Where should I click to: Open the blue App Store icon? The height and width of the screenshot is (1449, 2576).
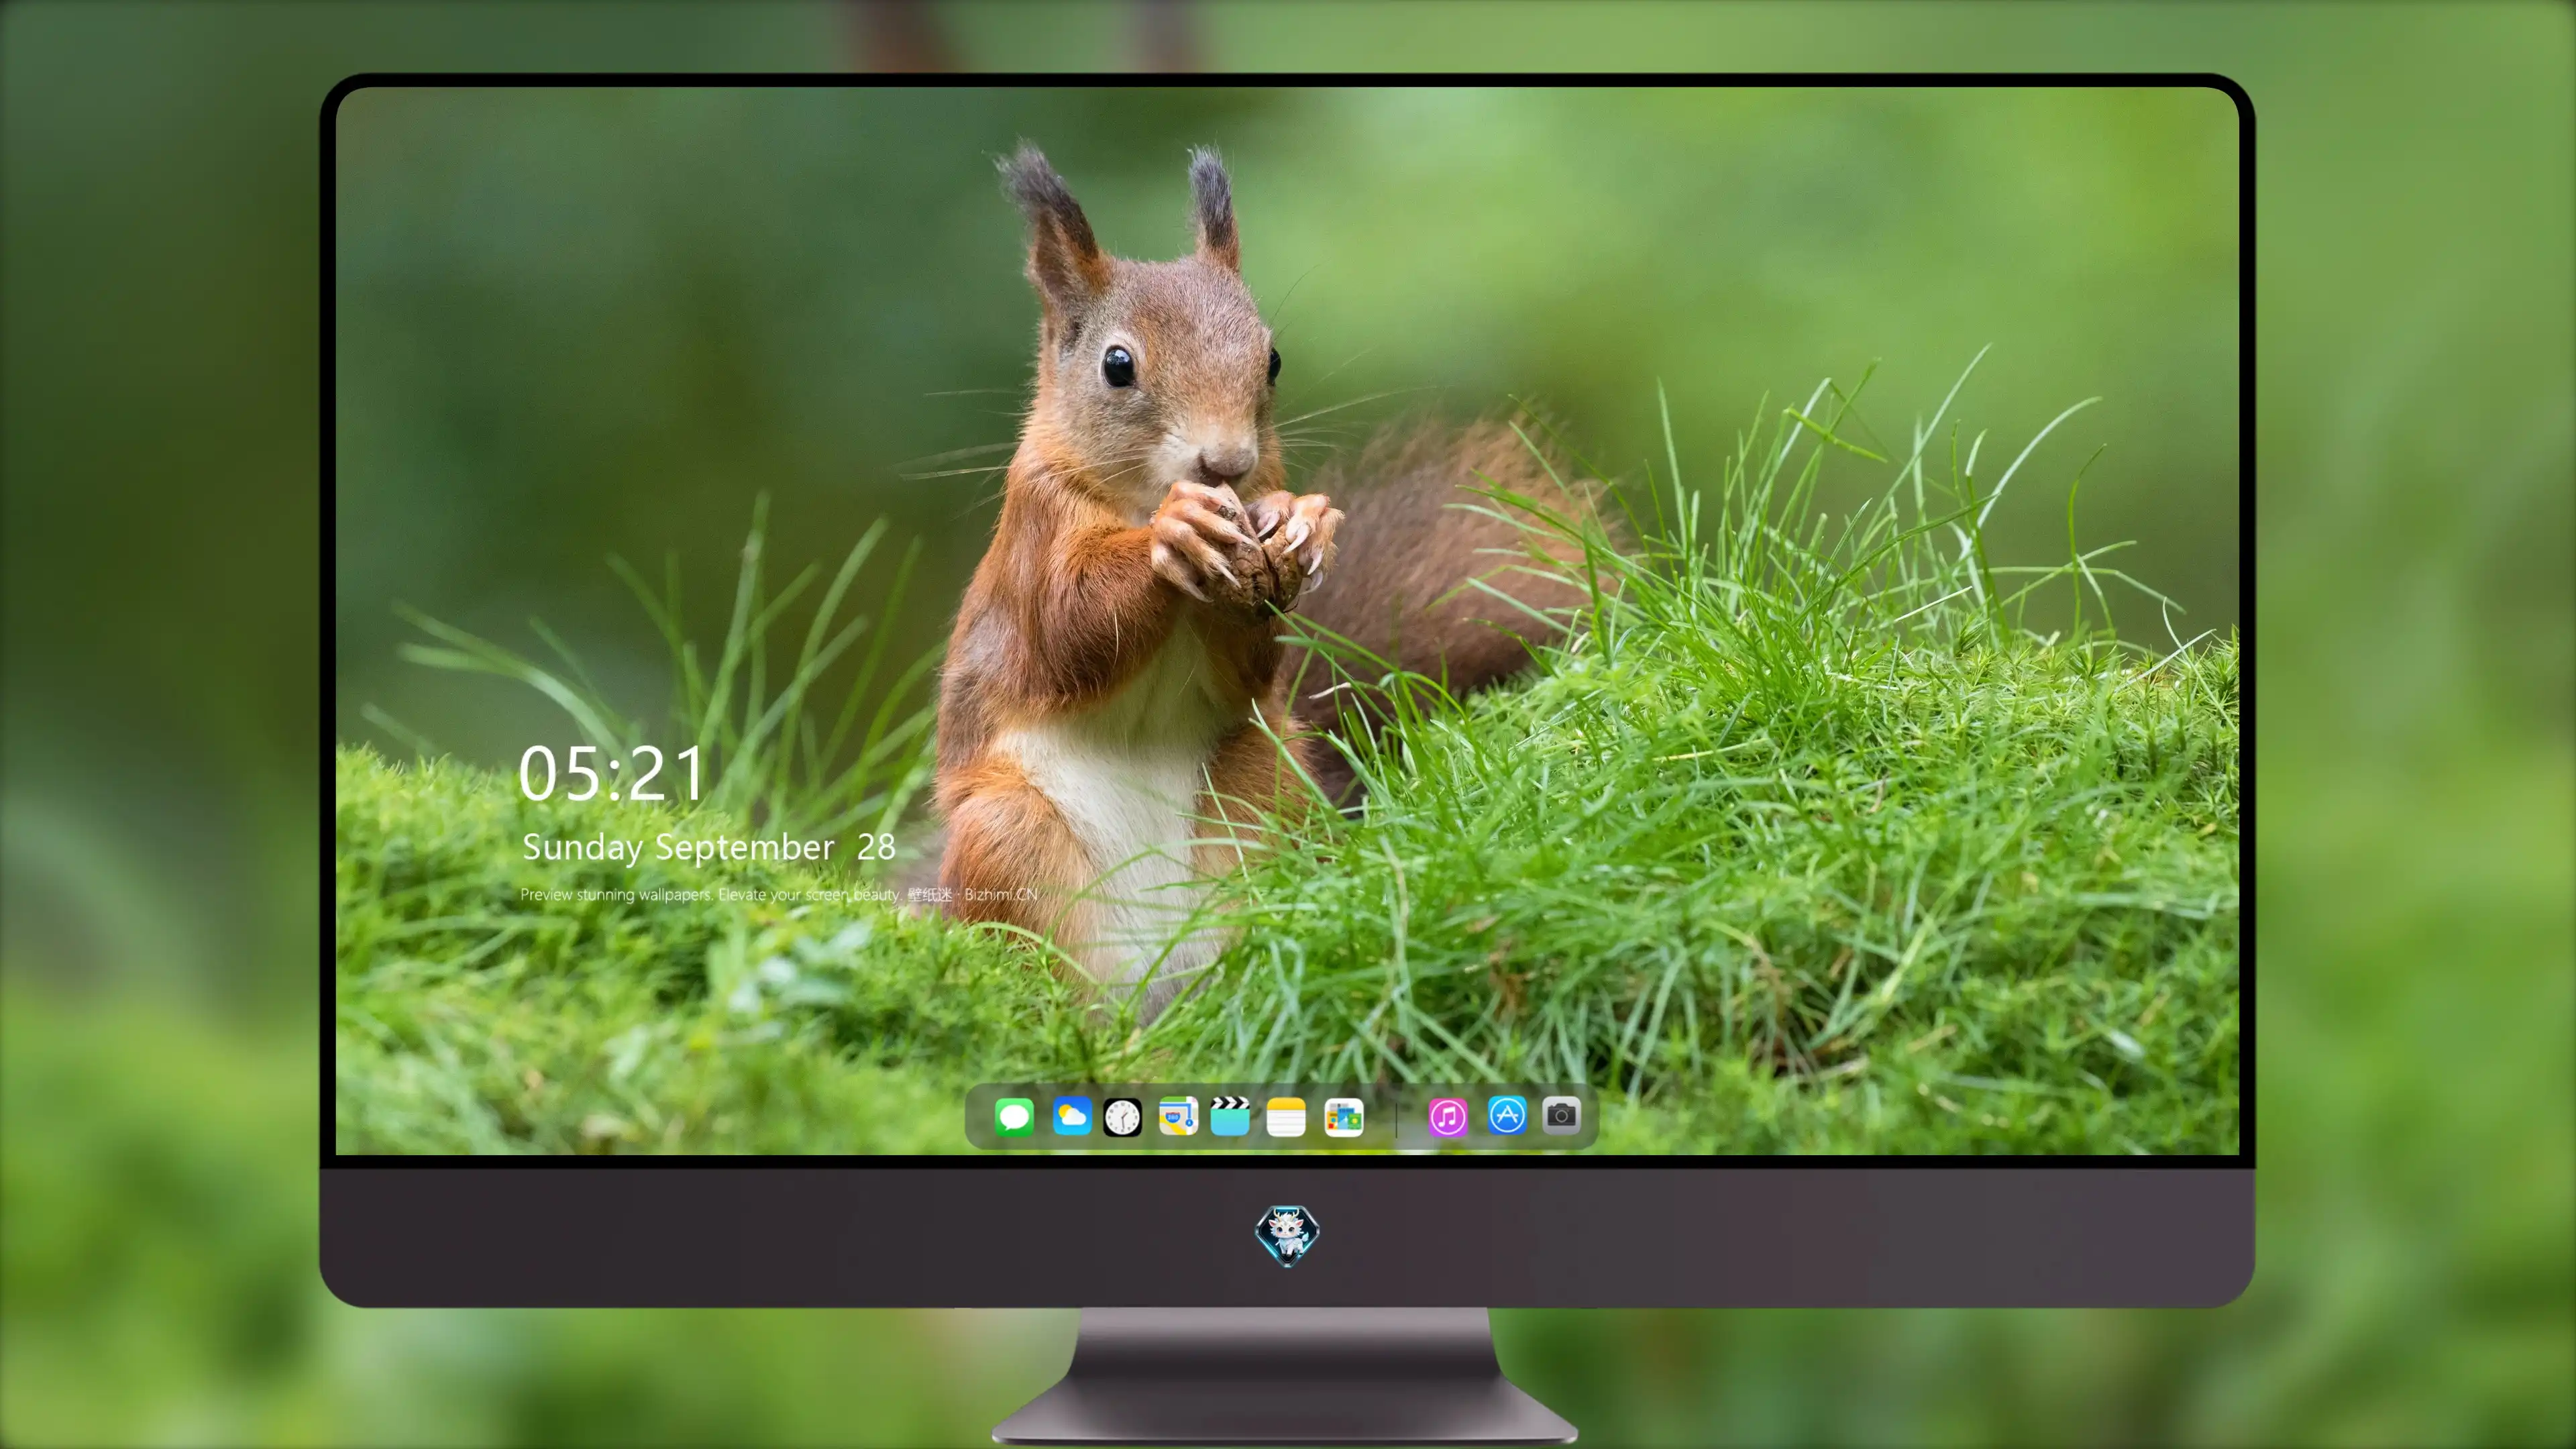coord(1507,1115)
